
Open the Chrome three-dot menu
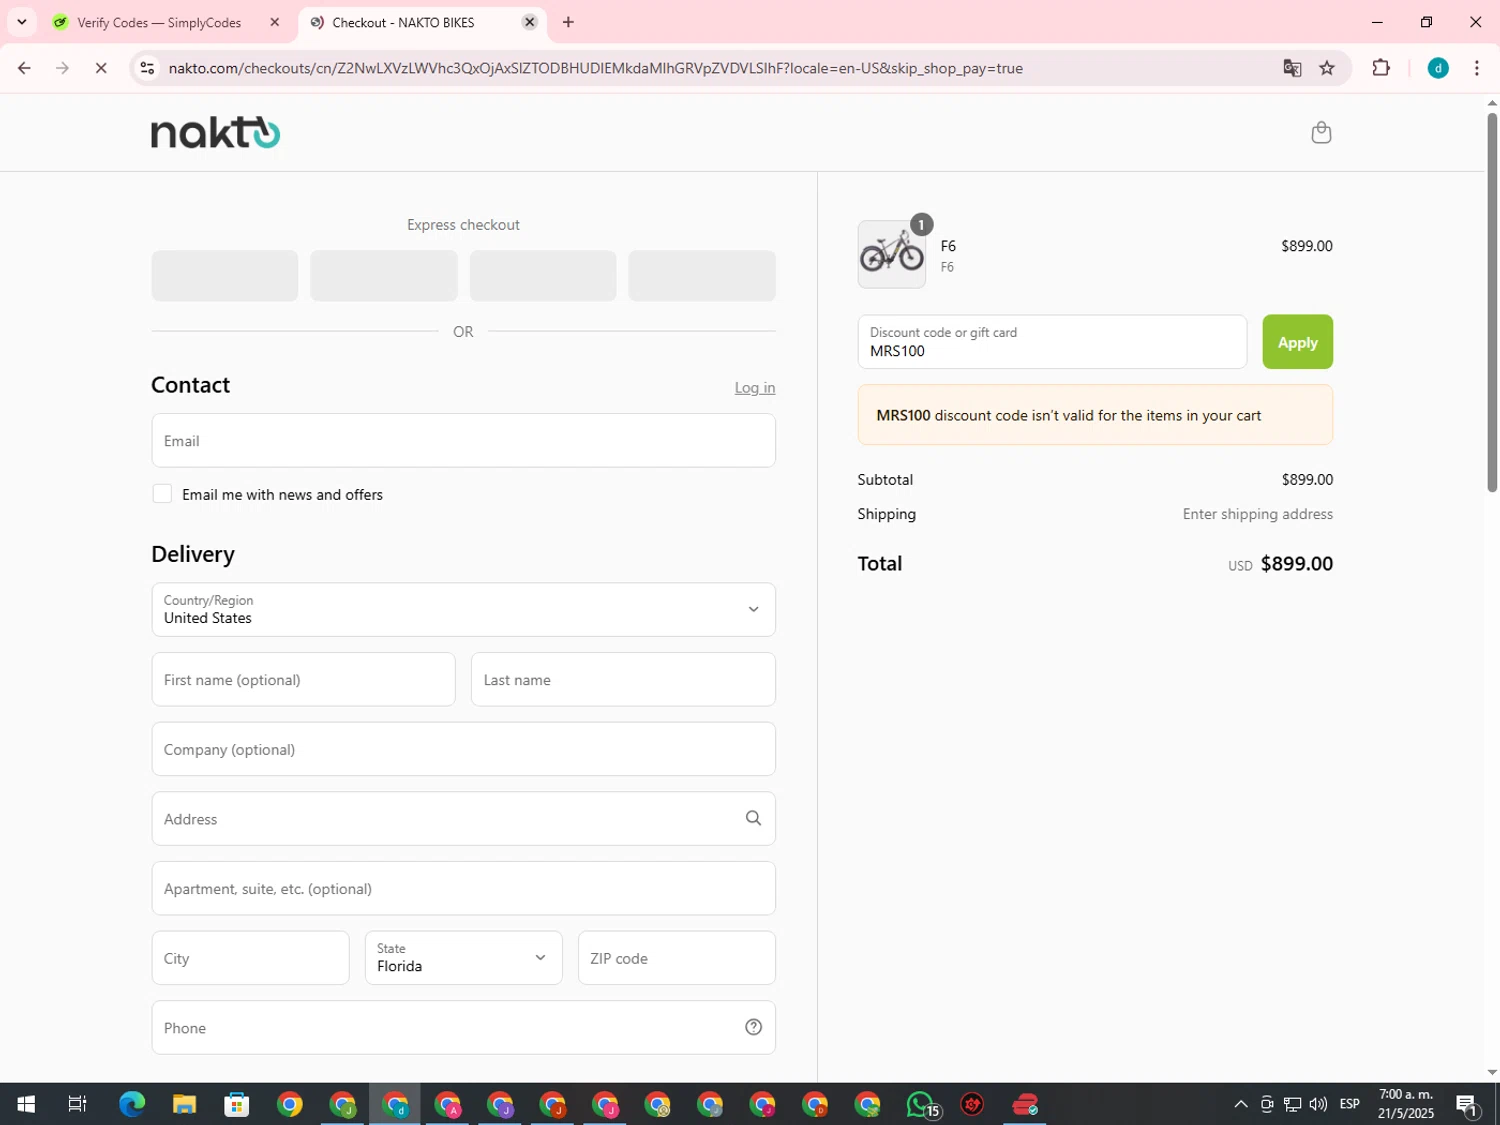[1476, 68]
